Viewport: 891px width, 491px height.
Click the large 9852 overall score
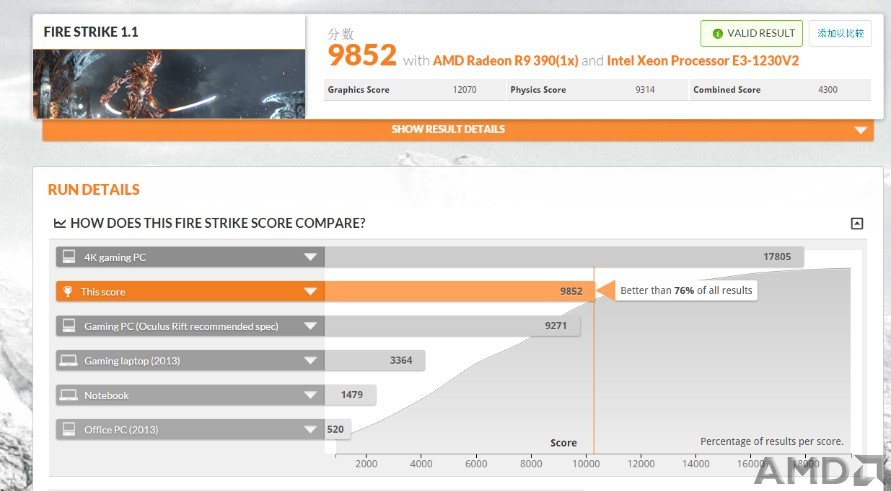(x=362, y=55)
